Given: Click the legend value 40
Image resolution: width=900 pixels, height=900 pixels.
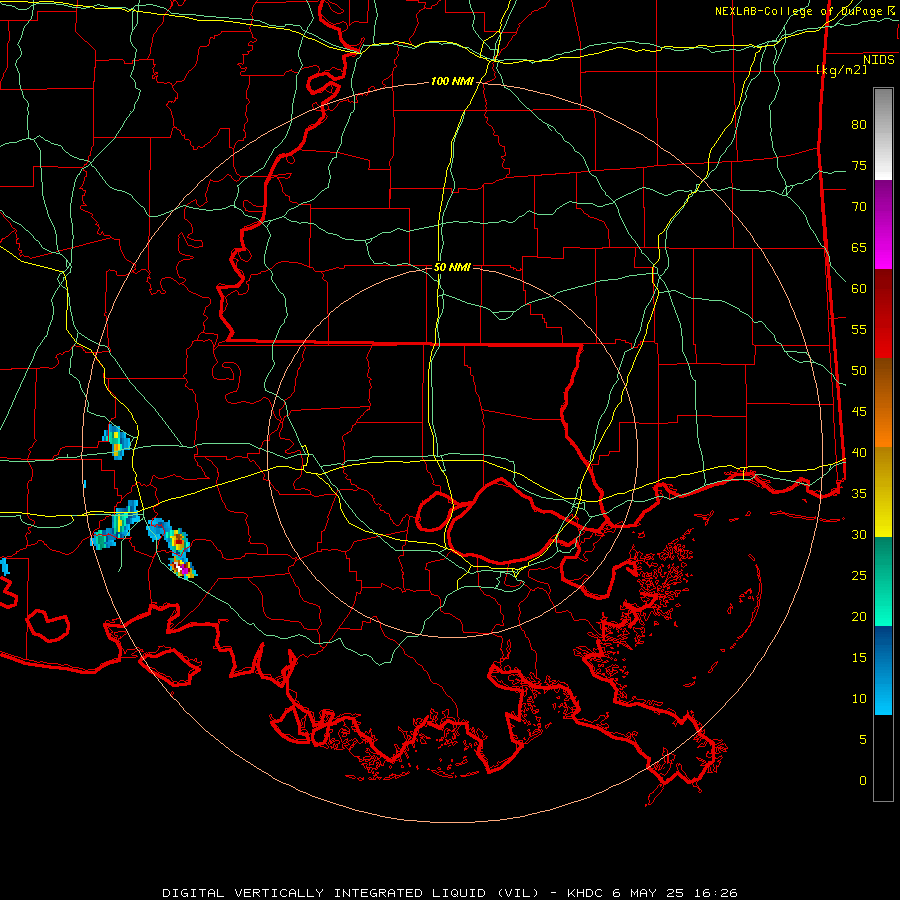Looking at the screenshot, I should point(859,453).
